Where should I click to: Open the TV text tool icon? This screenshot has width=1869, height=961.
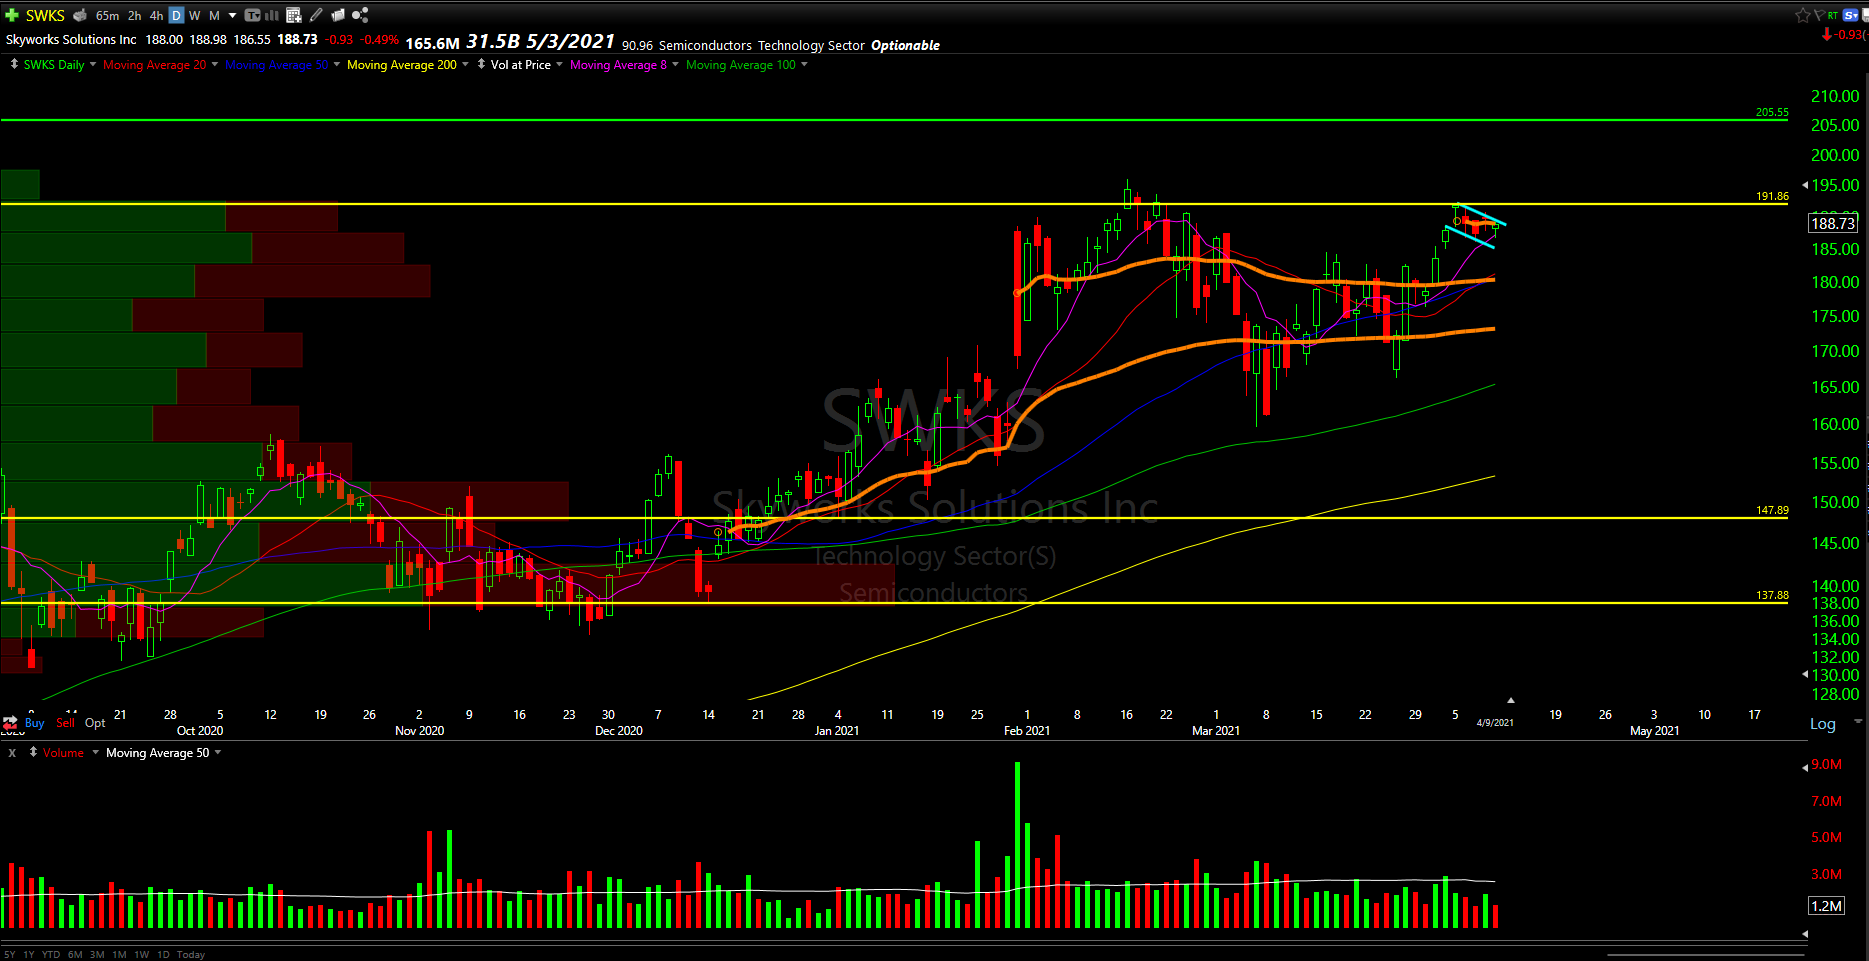click(252, 15)
